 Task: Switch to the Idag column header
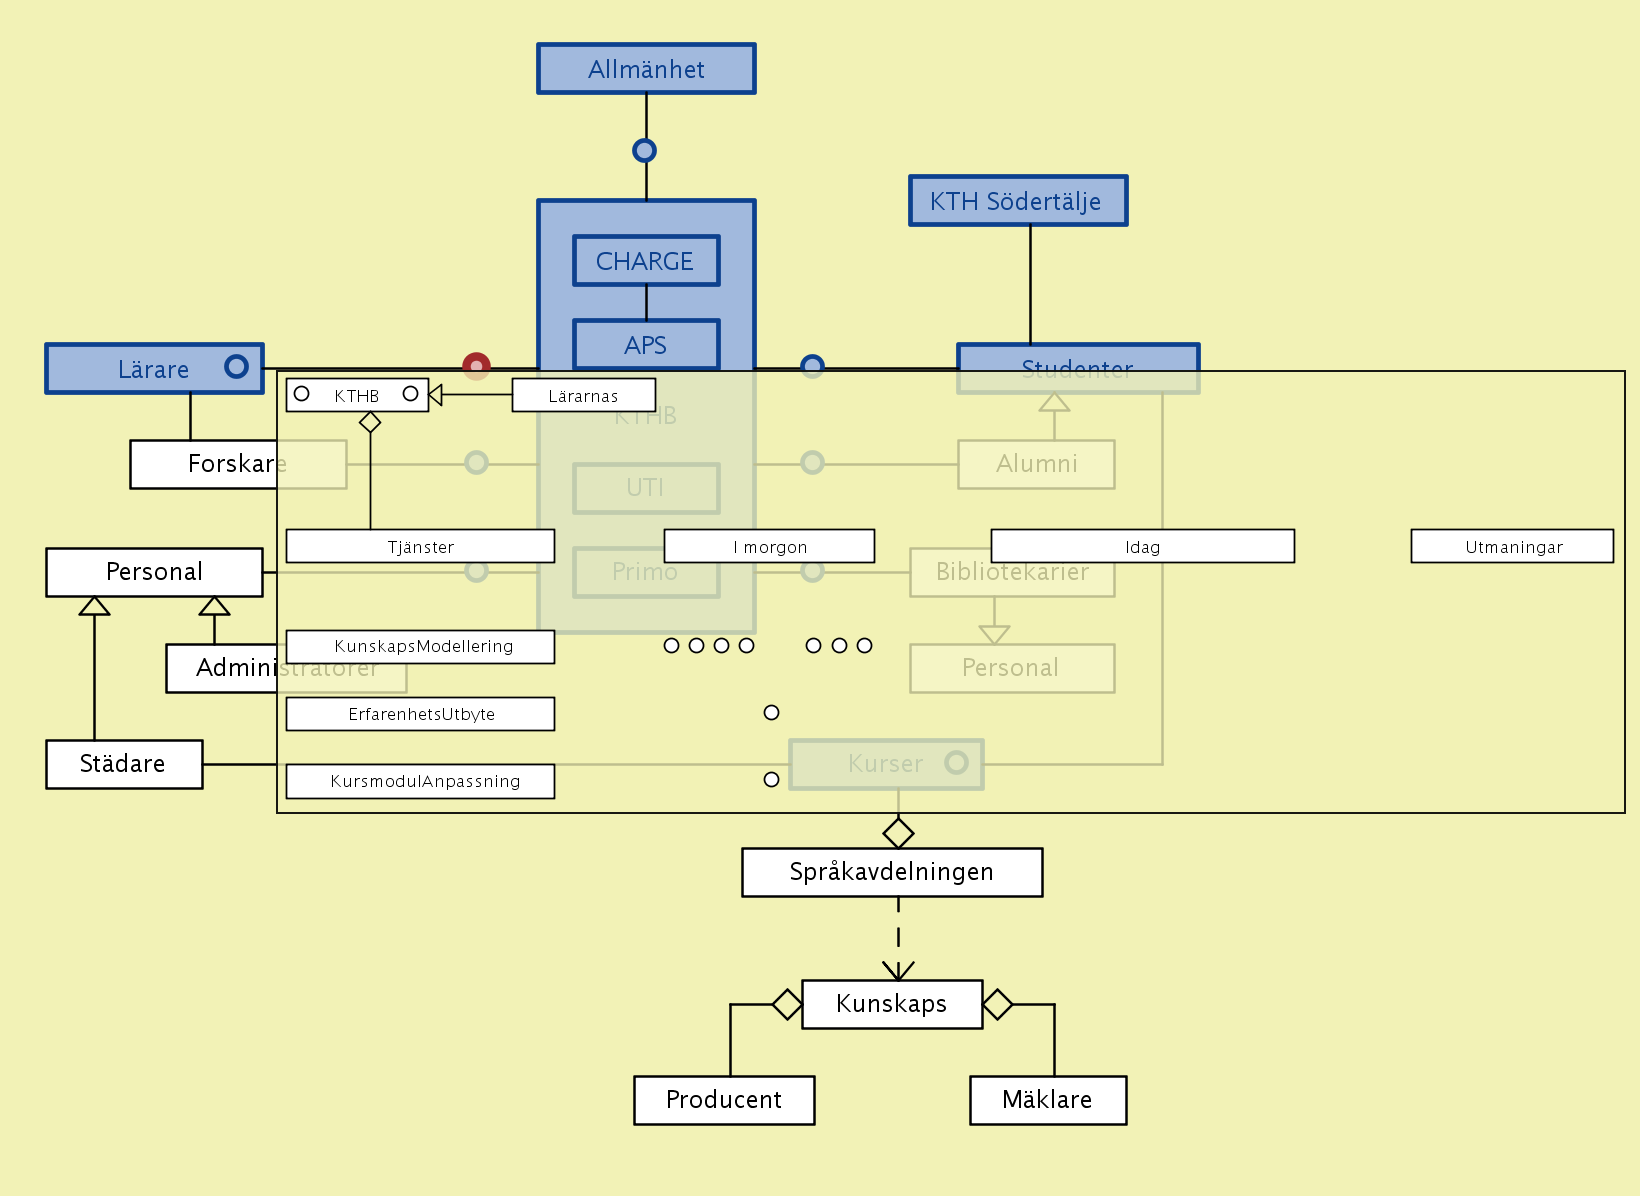(1142, 547)
